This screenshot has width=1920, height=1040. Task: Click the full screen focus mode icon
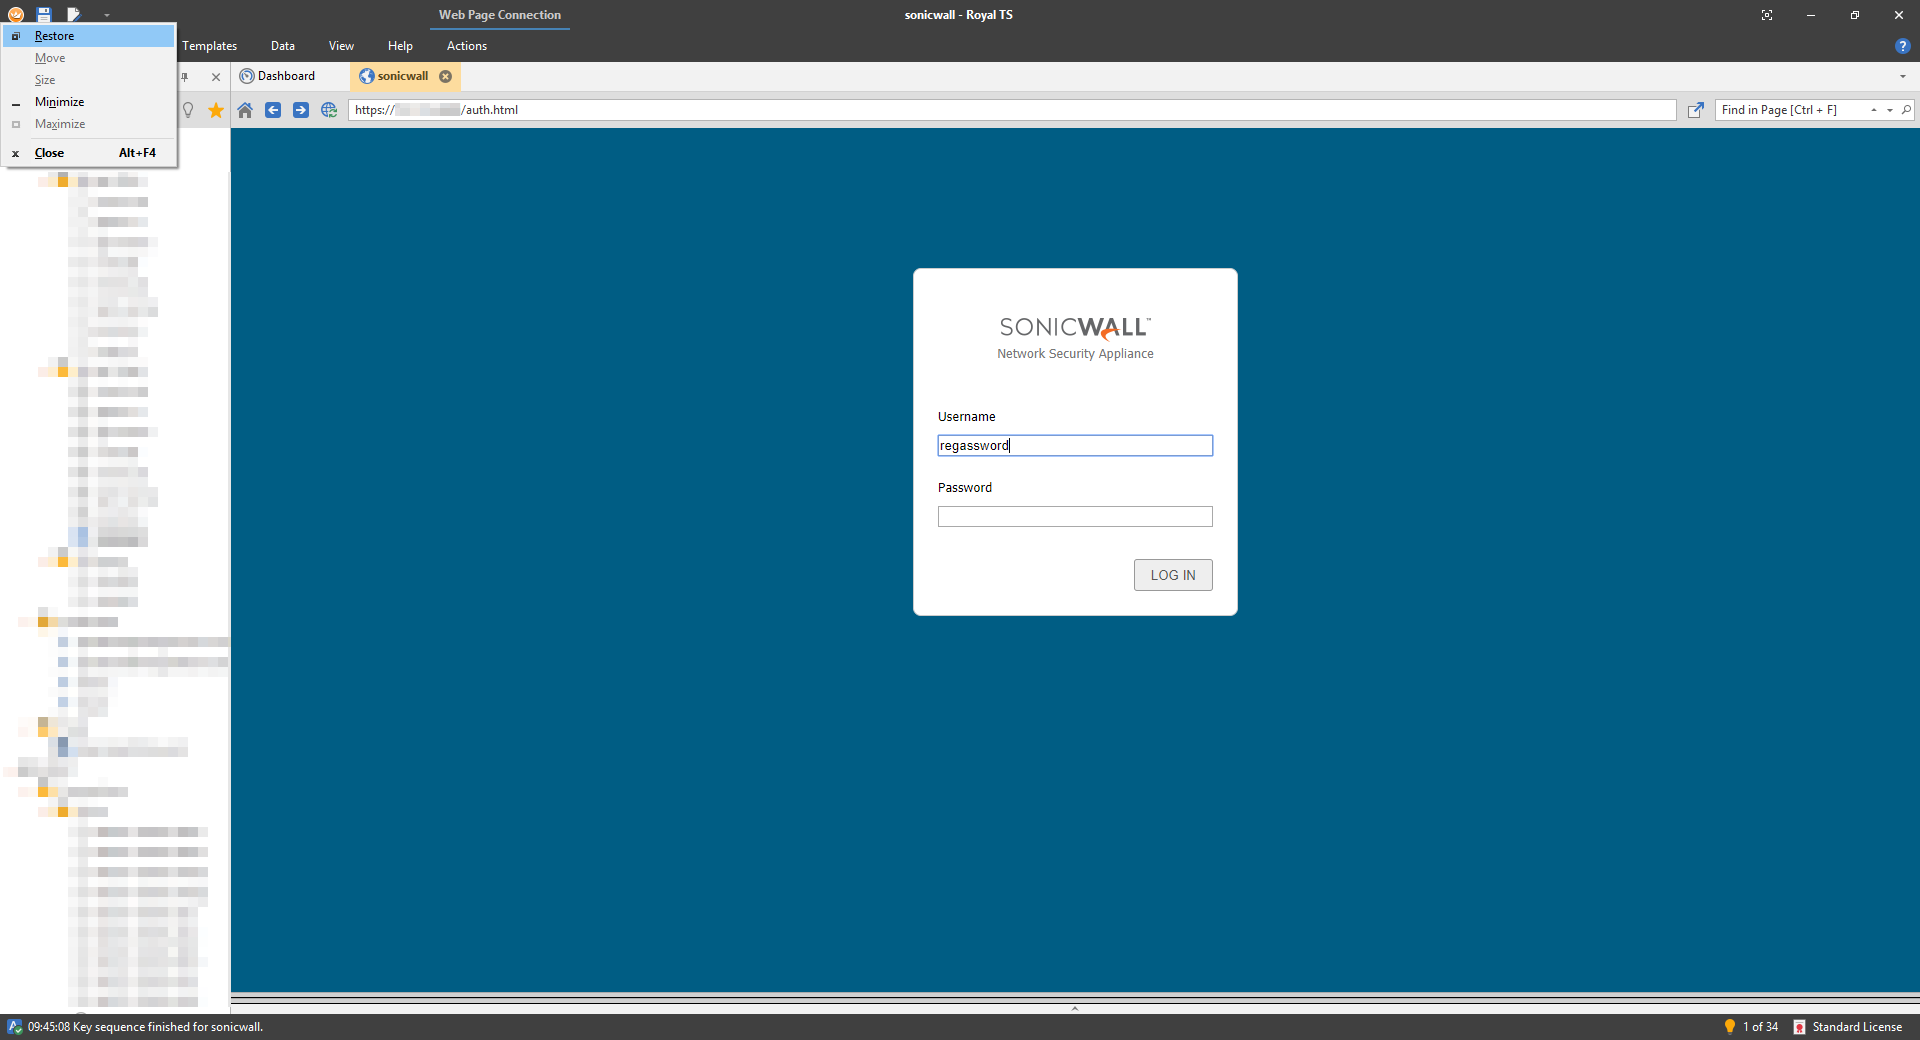1767,15
